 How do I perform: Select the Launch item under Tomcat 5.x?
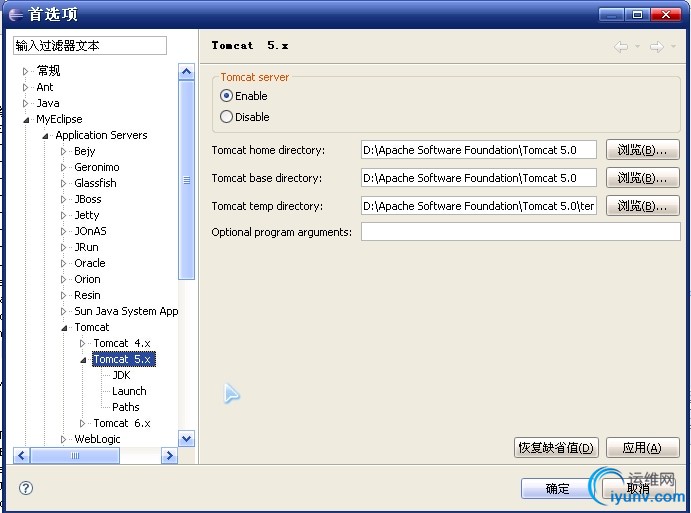129,391
